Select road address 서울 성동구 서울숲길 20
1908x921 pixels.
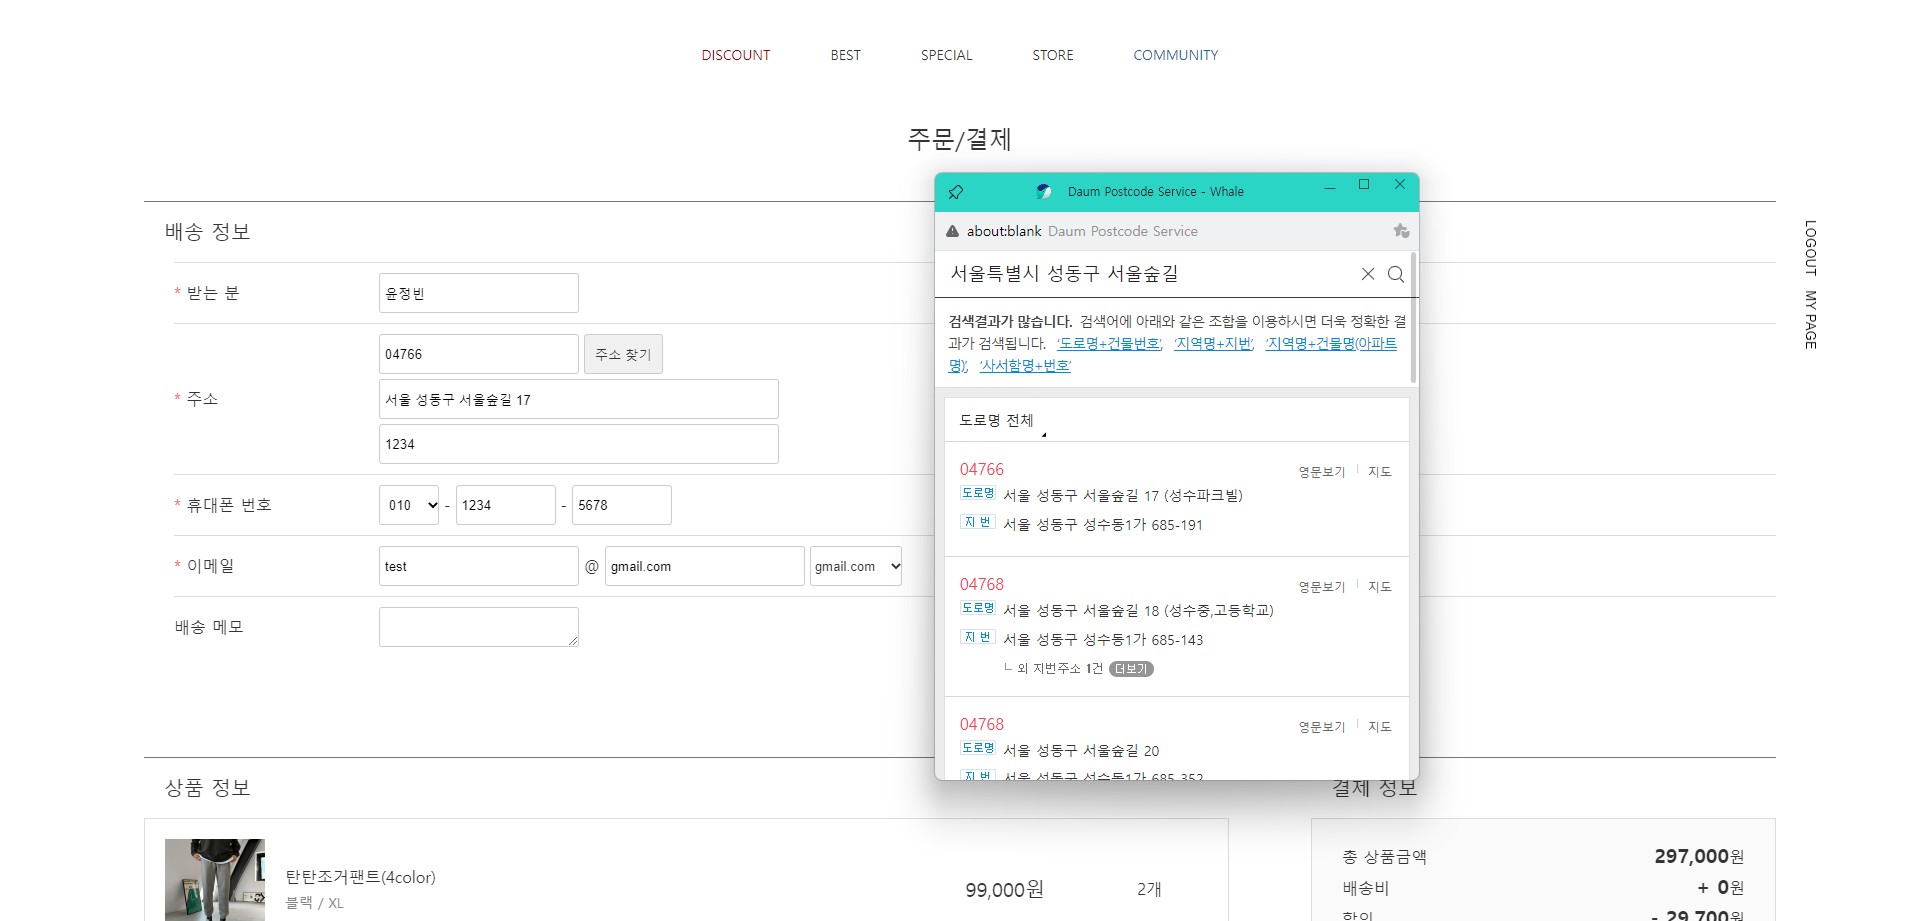1081,751
